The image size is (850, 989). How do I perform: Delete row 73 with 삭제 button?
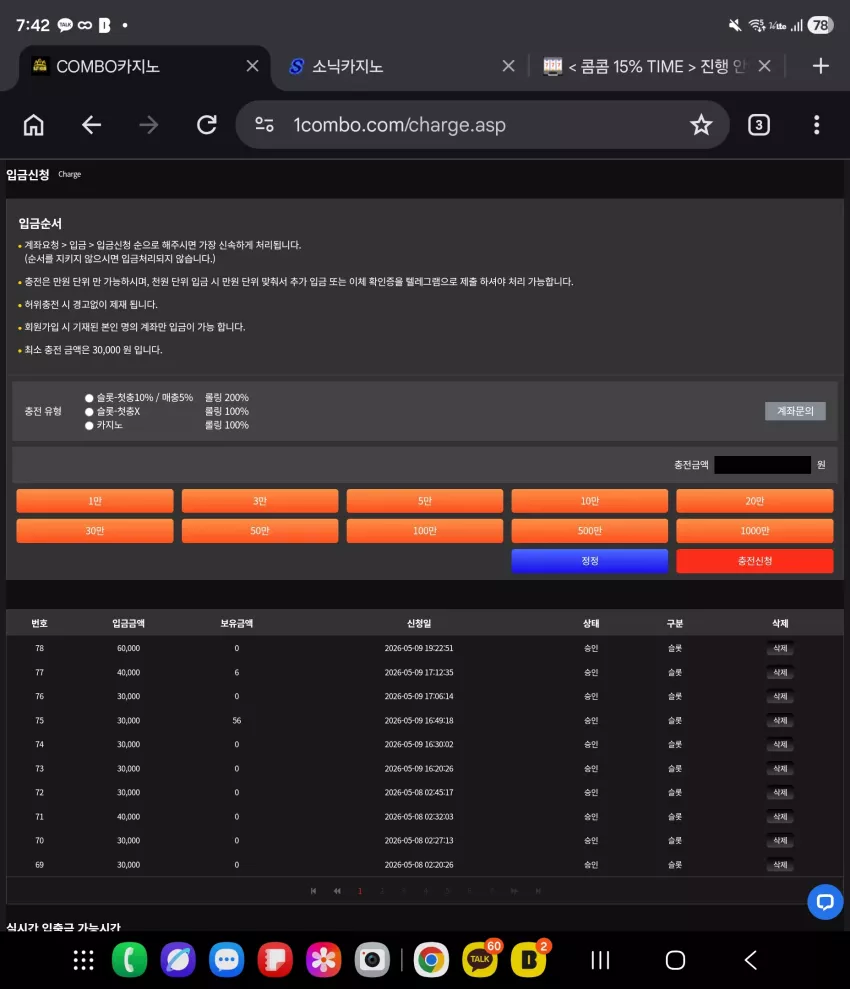(x=780, y=768)
